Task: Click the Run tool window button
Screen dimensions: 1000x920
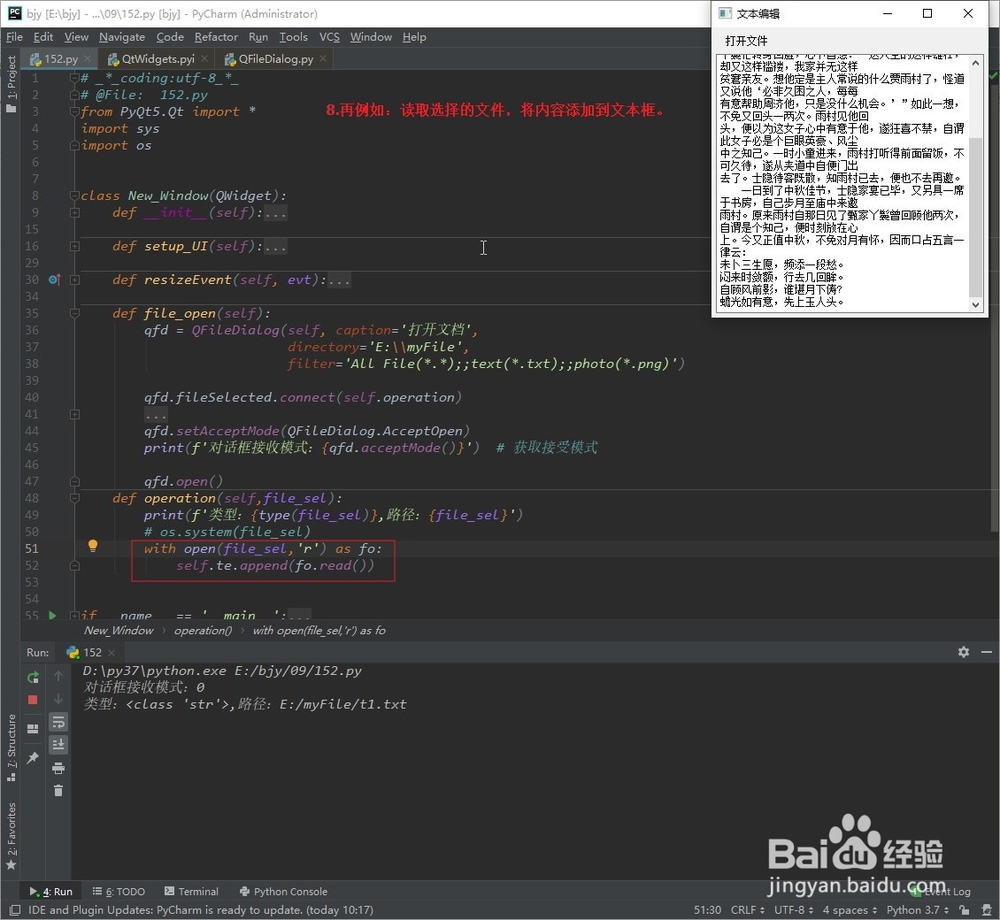Action: point(51,891)
